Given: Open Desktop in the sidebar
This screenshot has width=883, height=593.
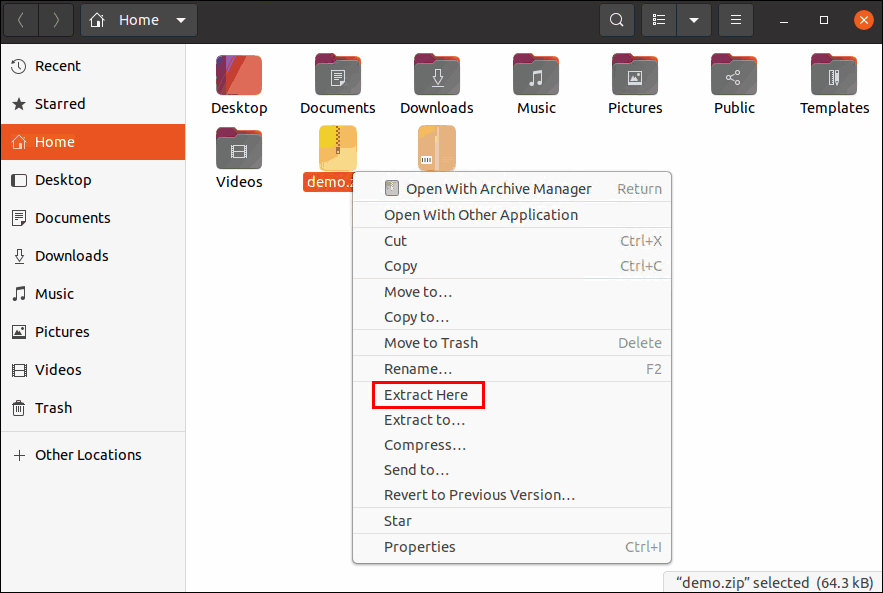Looking at the screenshot, I should pos(93,180).
